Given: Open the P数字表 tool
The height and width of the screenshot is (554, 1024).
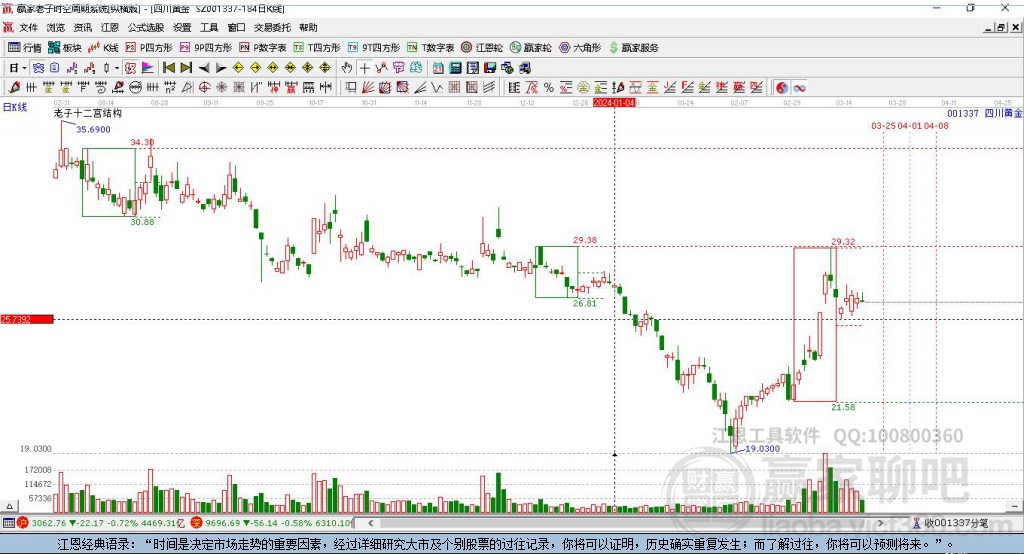Looking at the screenshot, I should pyautogui.click(x=263, y=48).
